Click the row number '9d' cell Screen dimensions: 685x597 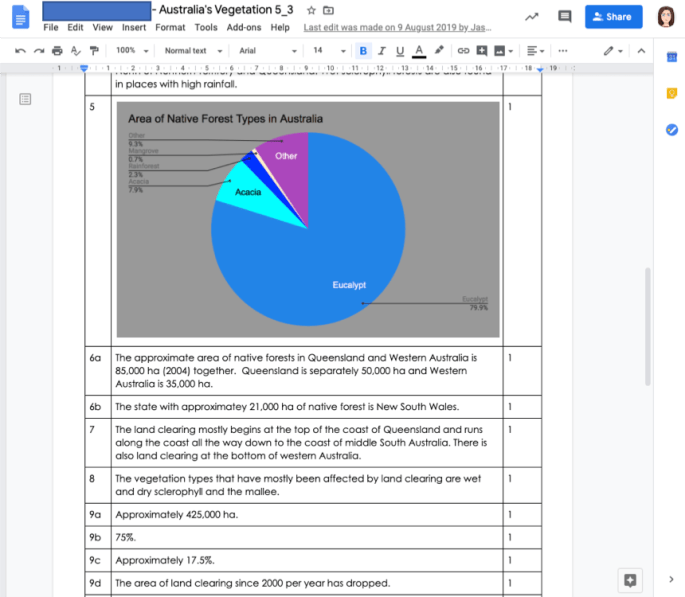[x=98, y=583]
